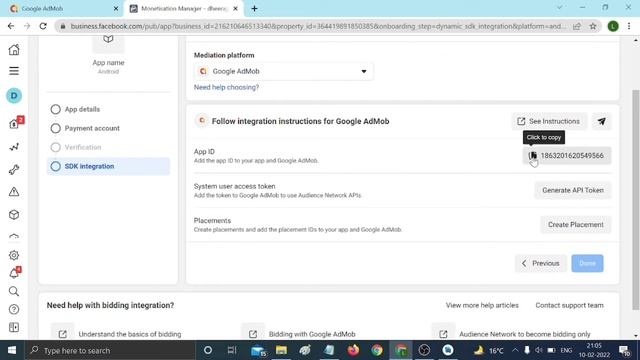Open Firefox from the taskbar
The height and width of the screenshot is (360, 640).
[x=353, y=350]
